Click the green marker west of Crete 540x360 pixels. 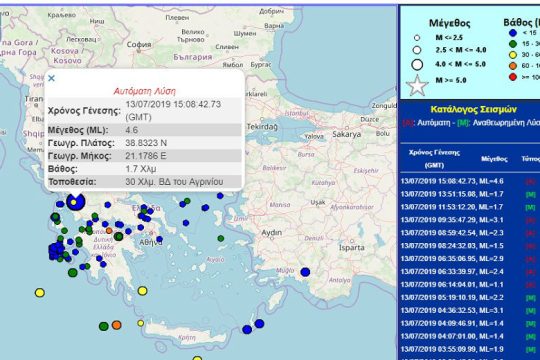(x=104, y=326)
